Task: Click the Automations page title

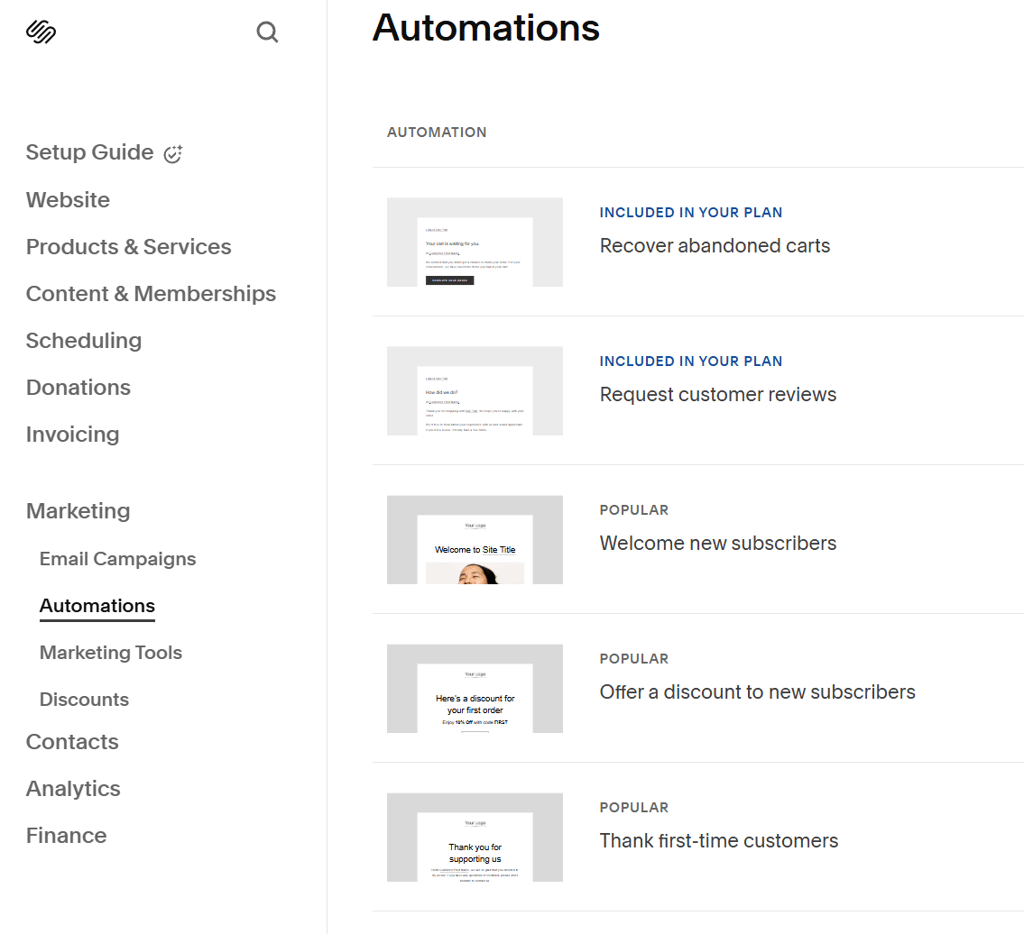Action: (x=486, y=28)
